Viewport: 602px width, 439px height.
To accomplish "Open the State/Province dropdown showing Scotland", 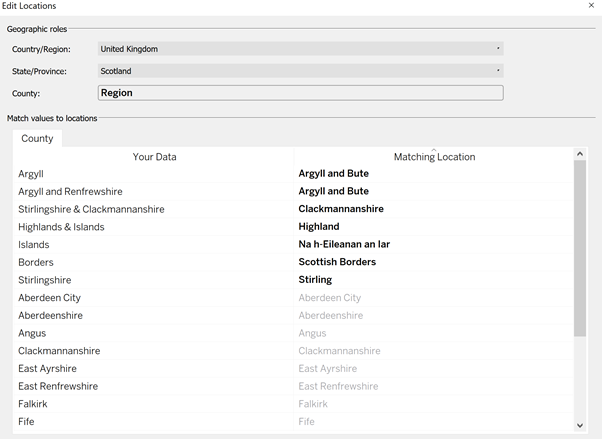I will [301, 71].
